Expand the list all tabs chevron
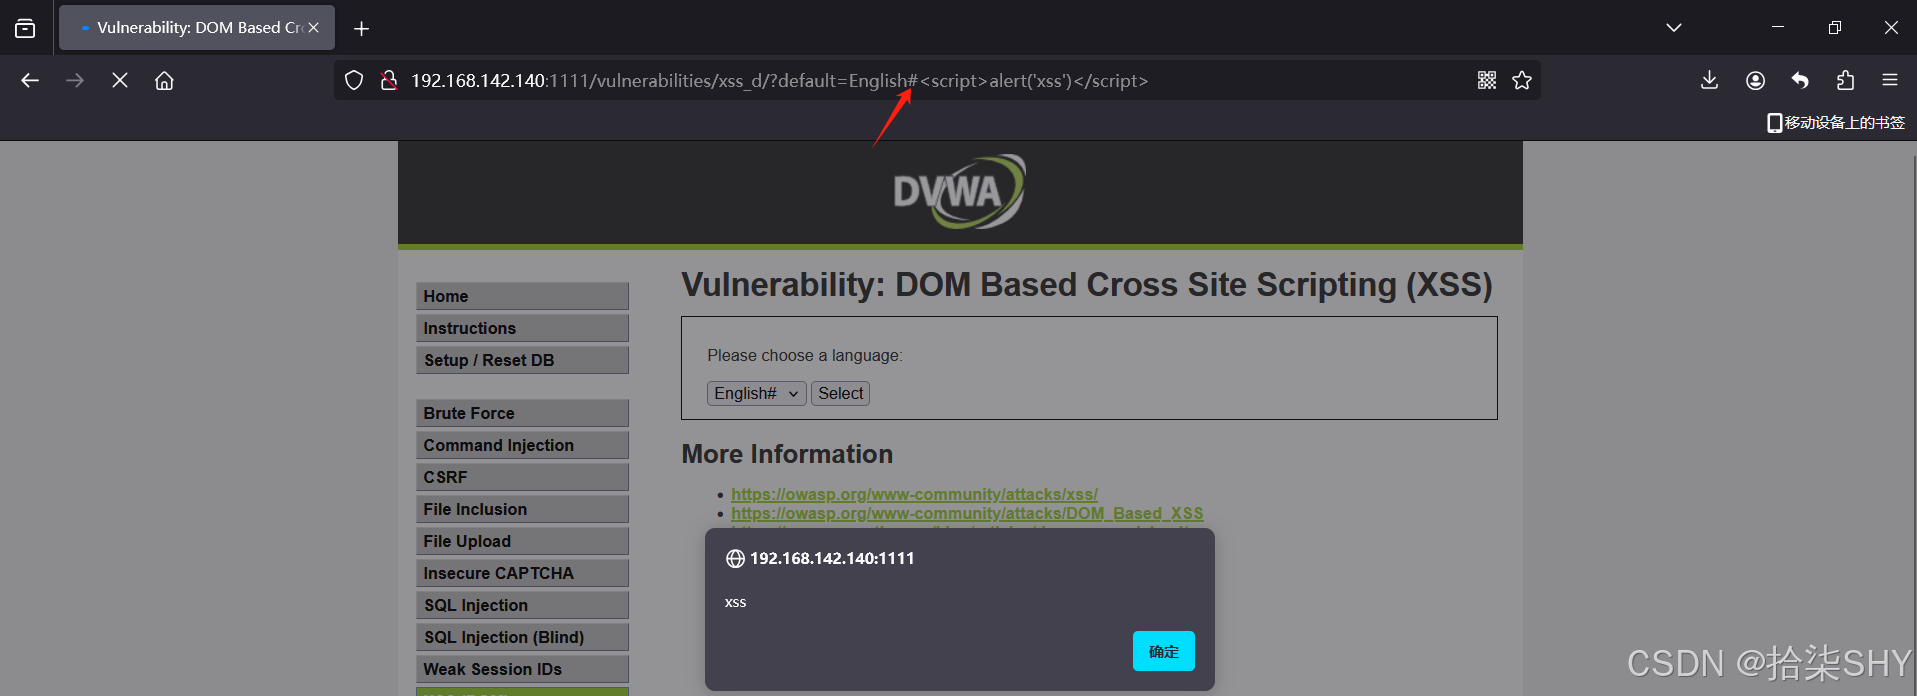 coord(1674,27)
